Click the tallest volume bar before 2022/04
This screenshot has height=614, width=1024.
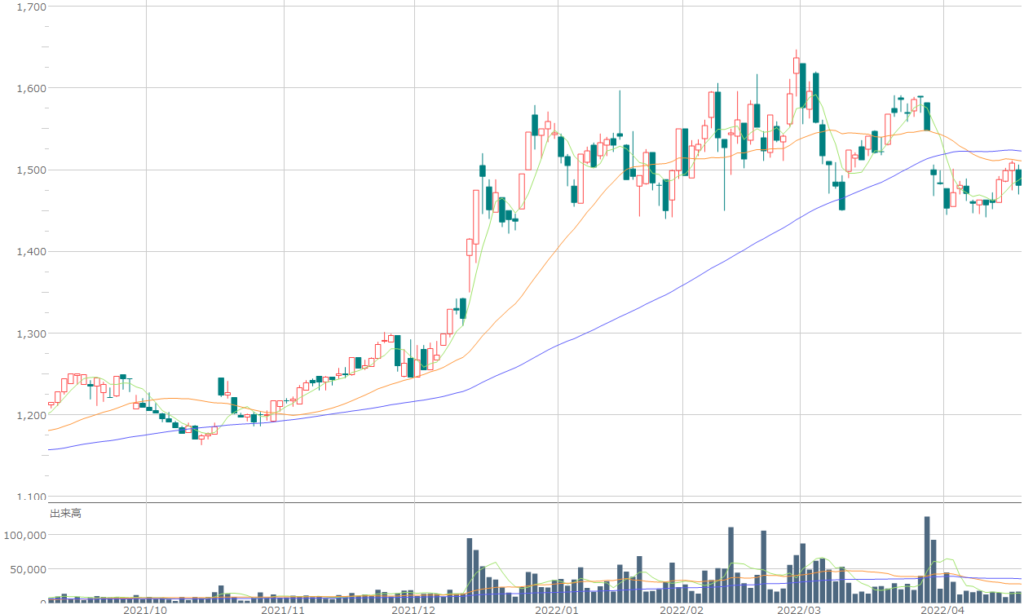click(x=927, y=559)
